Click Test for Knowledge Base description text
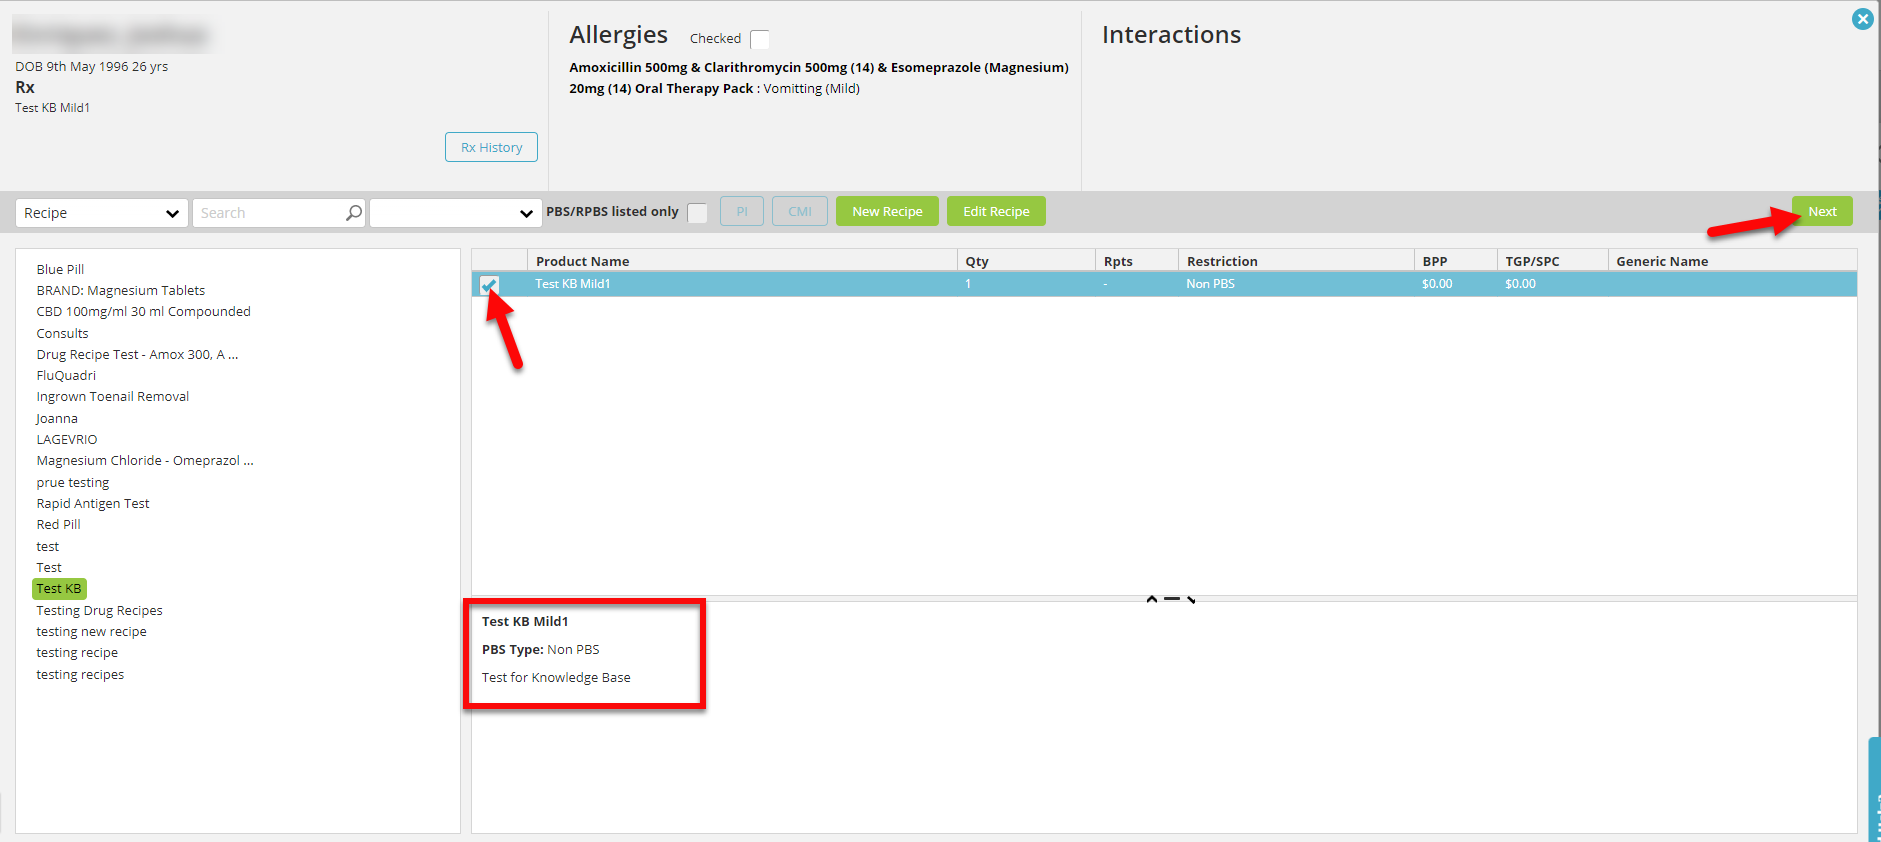This screenshot has width=1881, height=842. tap(556, 677)
